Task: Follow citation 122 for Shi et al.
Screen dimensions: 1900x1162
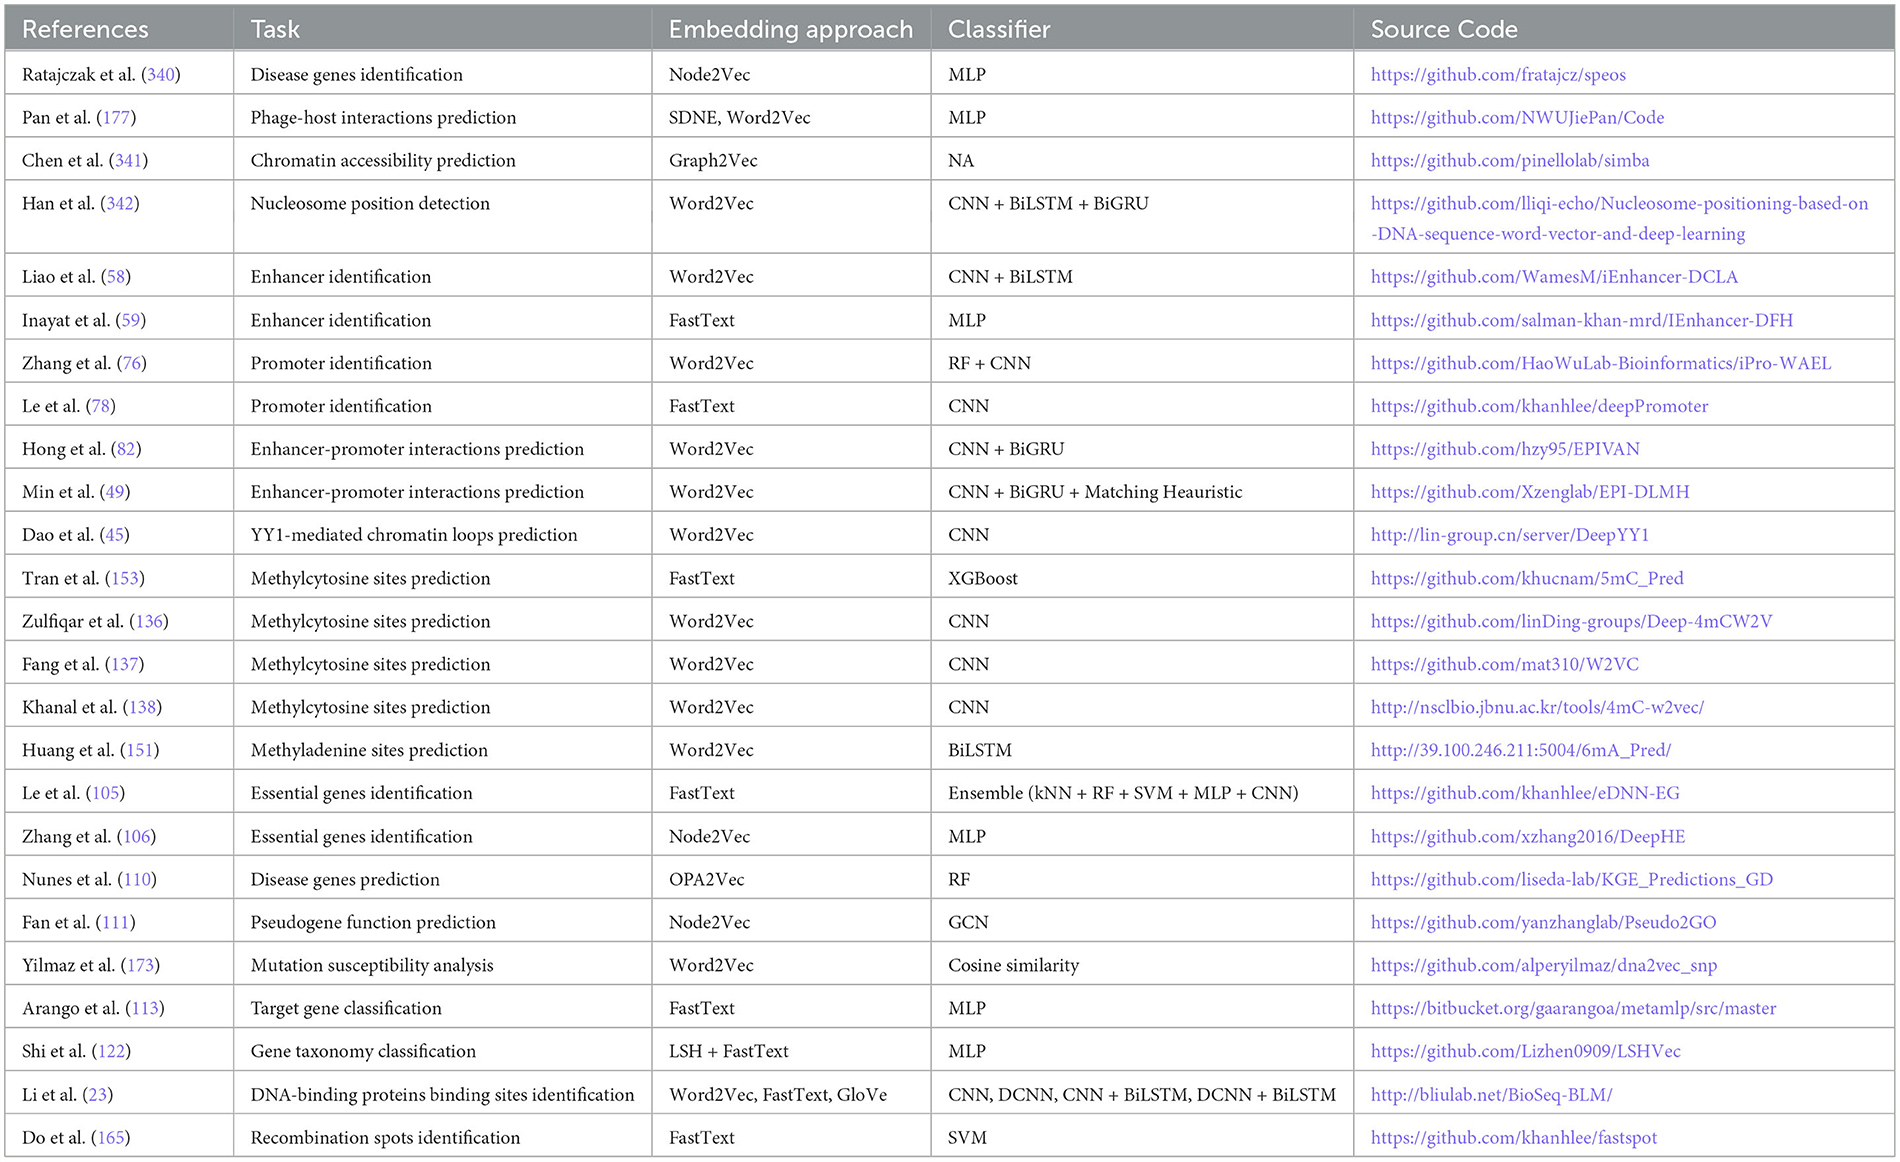Action: click(x=111, y=1052)
